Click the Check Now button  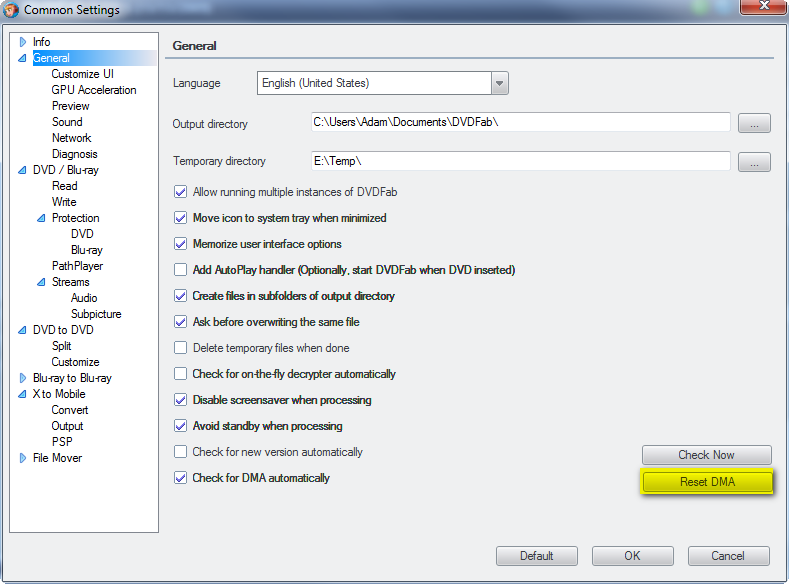(x=706, y=455)
